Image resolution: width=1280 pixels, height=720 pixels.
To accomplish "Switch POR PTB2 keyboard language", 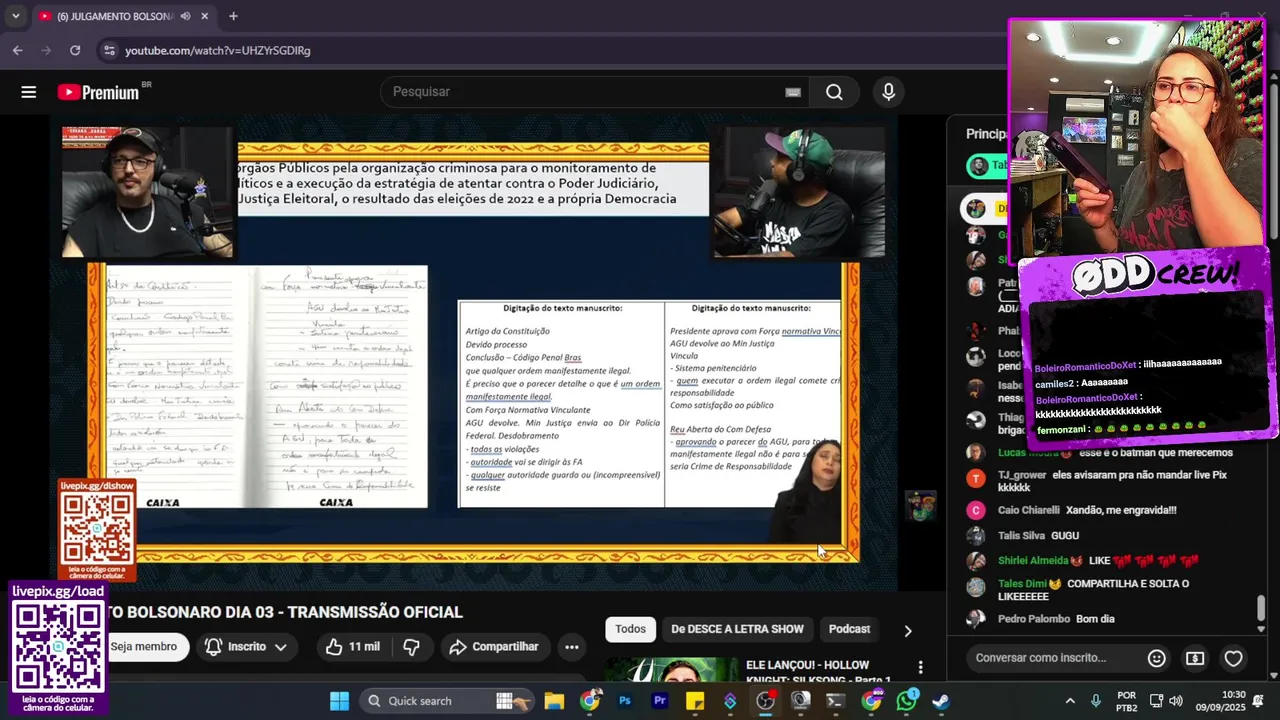I will (1126, 701).
